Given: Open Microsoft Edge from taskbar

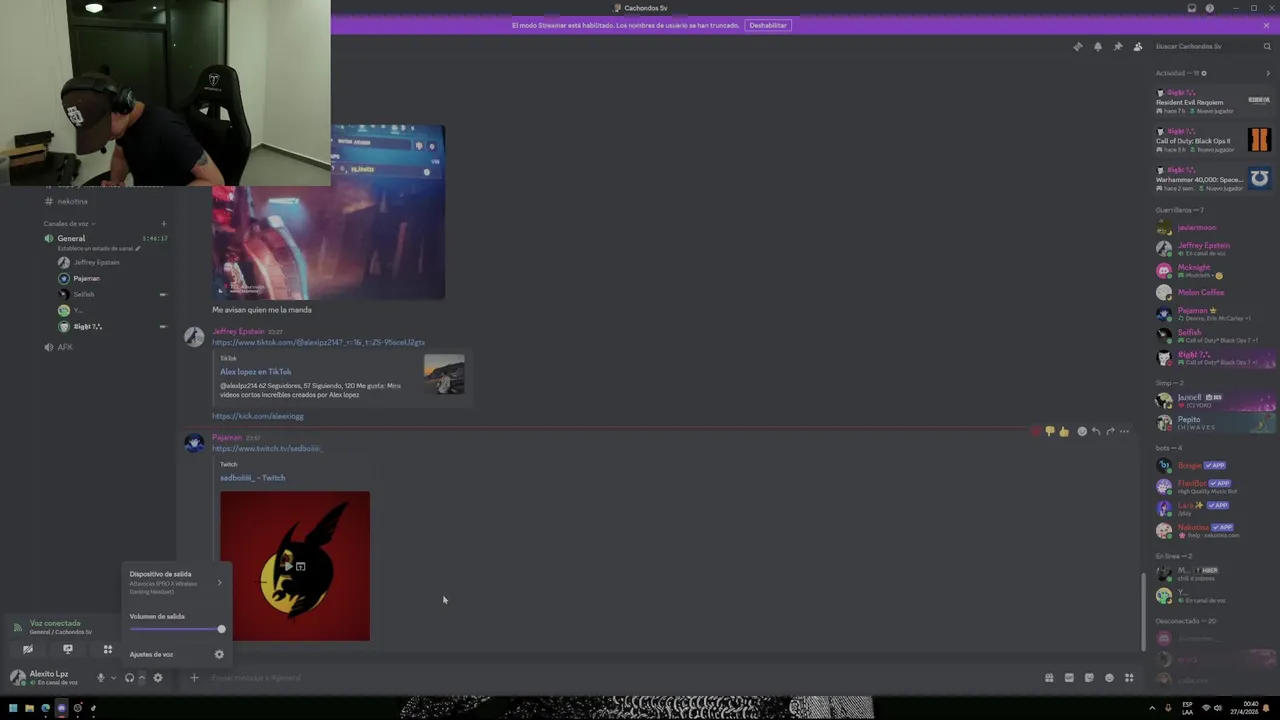Looking at the screenshot, I should pyautogui.click(x=45, y=708).
